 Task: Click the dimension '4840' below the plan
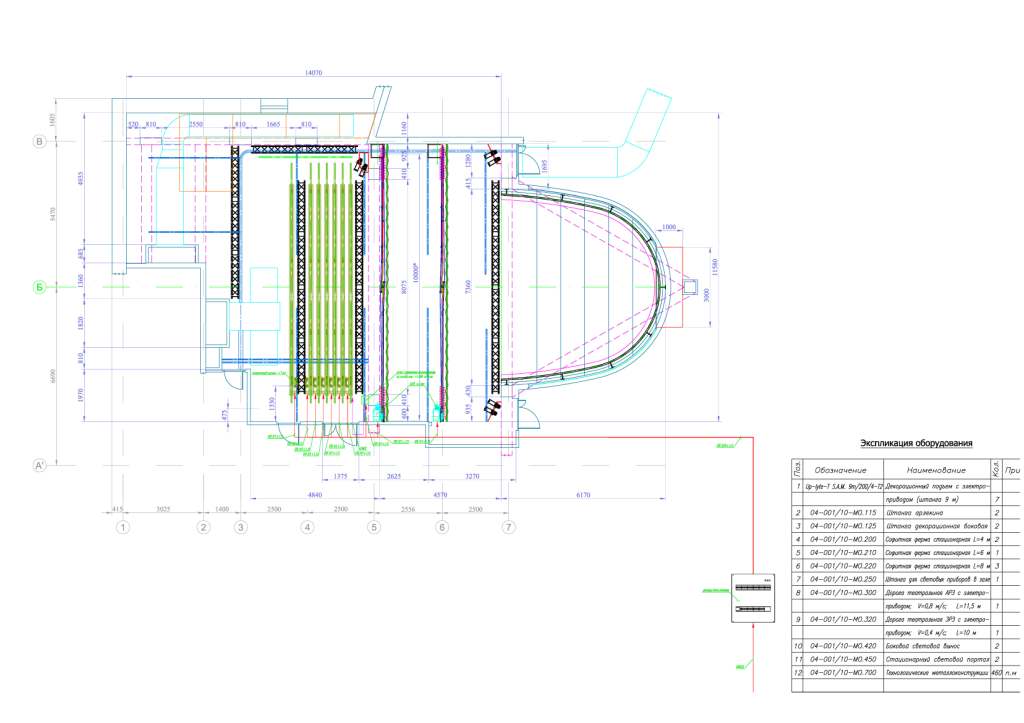pyautogui.click(x=314, y=495)
